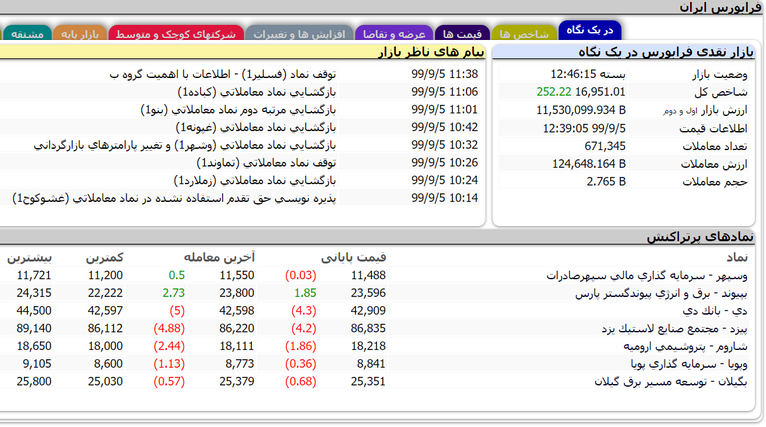Click closing price 11,488
Image resolution: width=766 pixels, height=427 pixels.
click(368, 276)
